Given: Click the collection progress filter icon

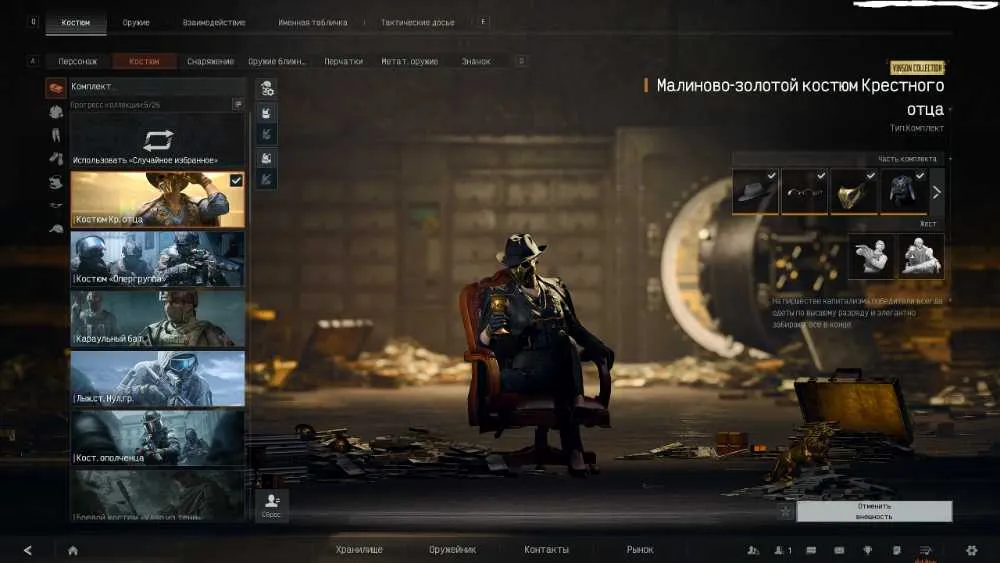Looking at the screenshot, I should 238,104.
